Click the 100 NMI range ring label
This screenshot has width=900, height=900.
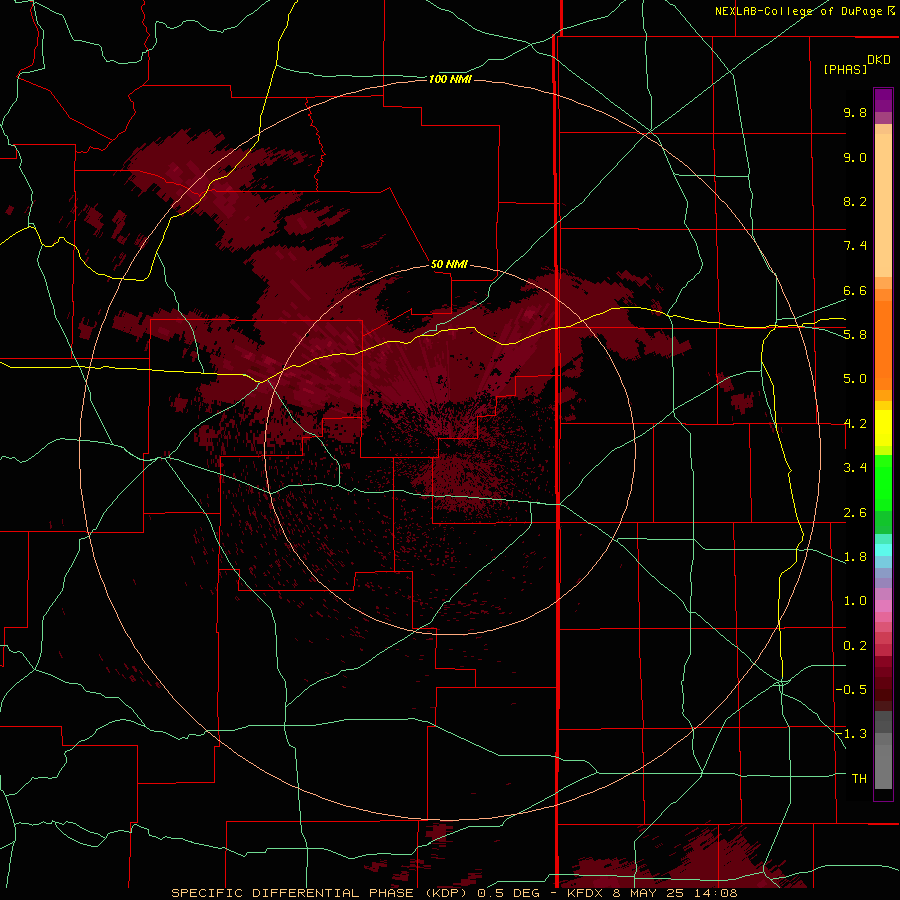click(450, 79)
